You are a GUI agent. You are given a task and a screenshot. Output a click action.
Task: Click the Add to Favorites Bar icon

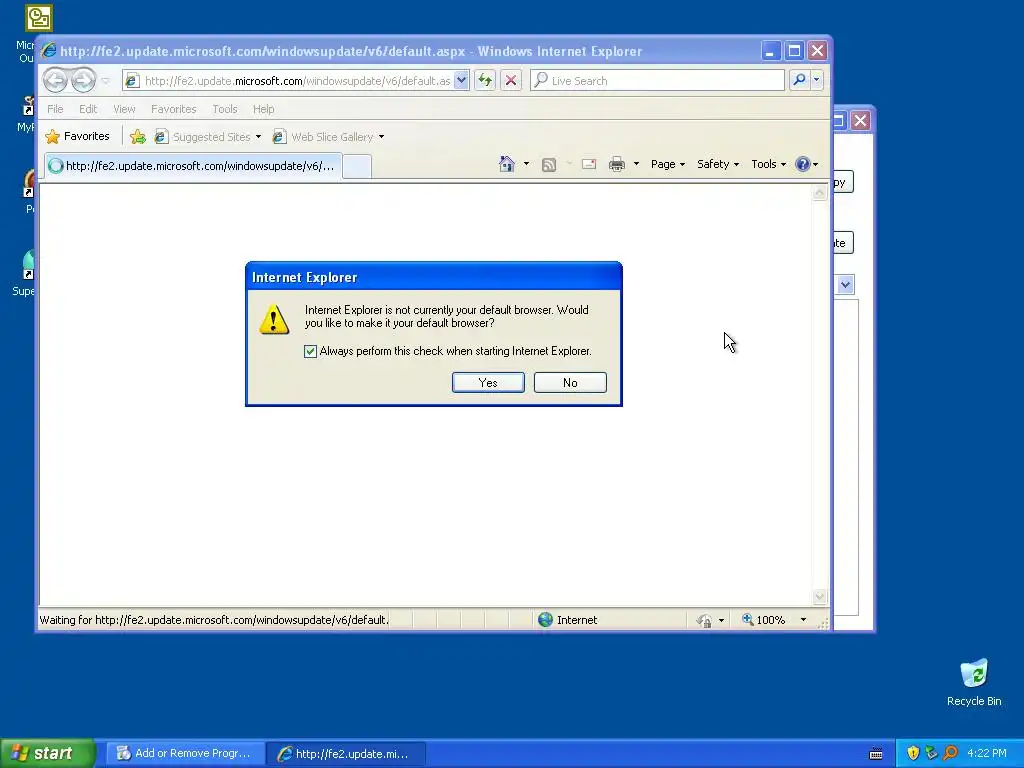[137, 136]
